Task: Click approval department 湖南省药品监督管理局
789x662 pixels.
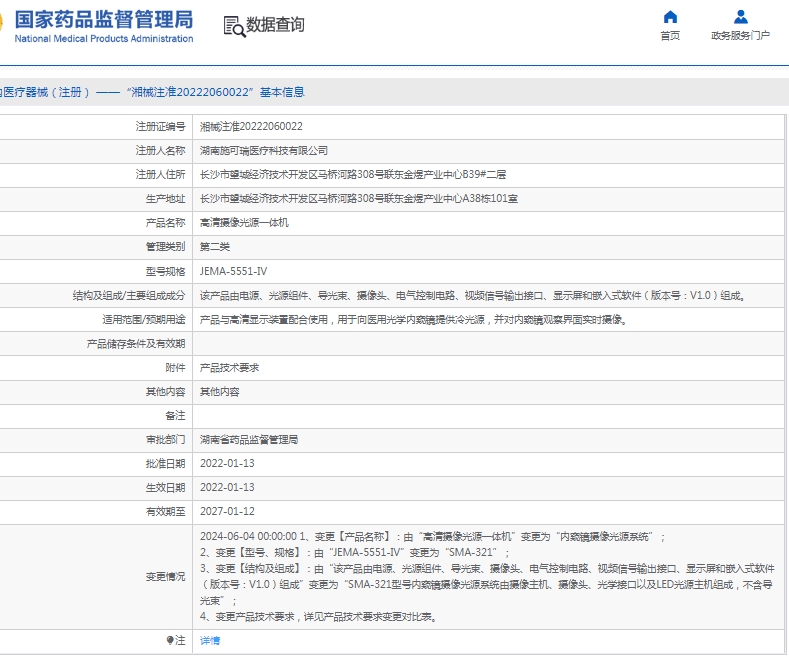Action: tap(249, 440)
